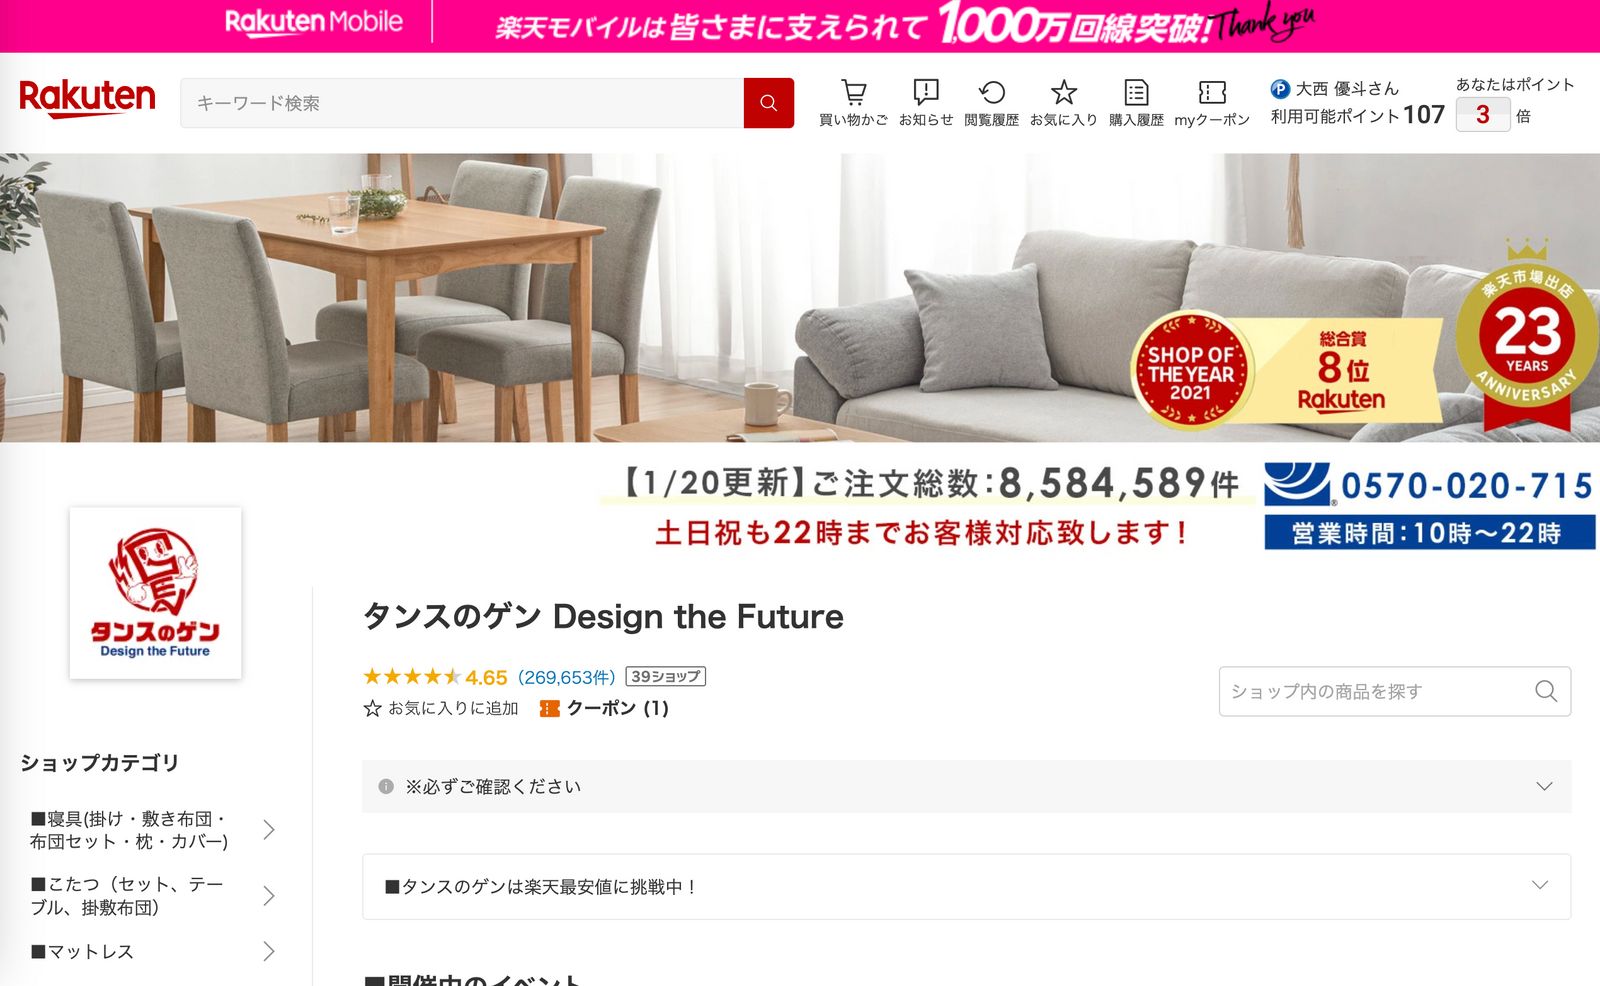Click the Rakuten logo to go home
1600x986 pixels.
87,99
